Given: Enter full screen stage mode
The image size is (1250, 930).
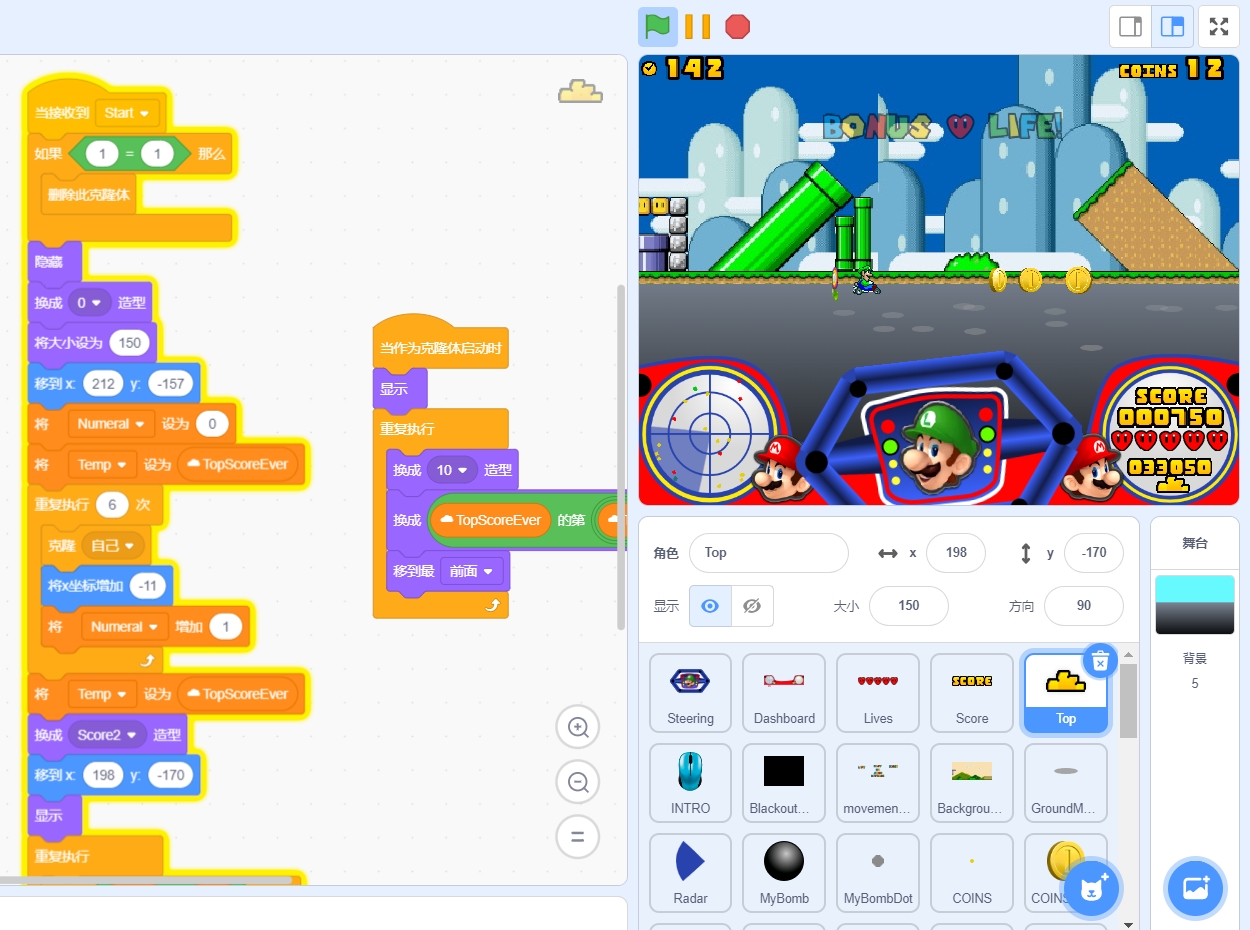Looking at the screenshot, I should (1219, 27).
